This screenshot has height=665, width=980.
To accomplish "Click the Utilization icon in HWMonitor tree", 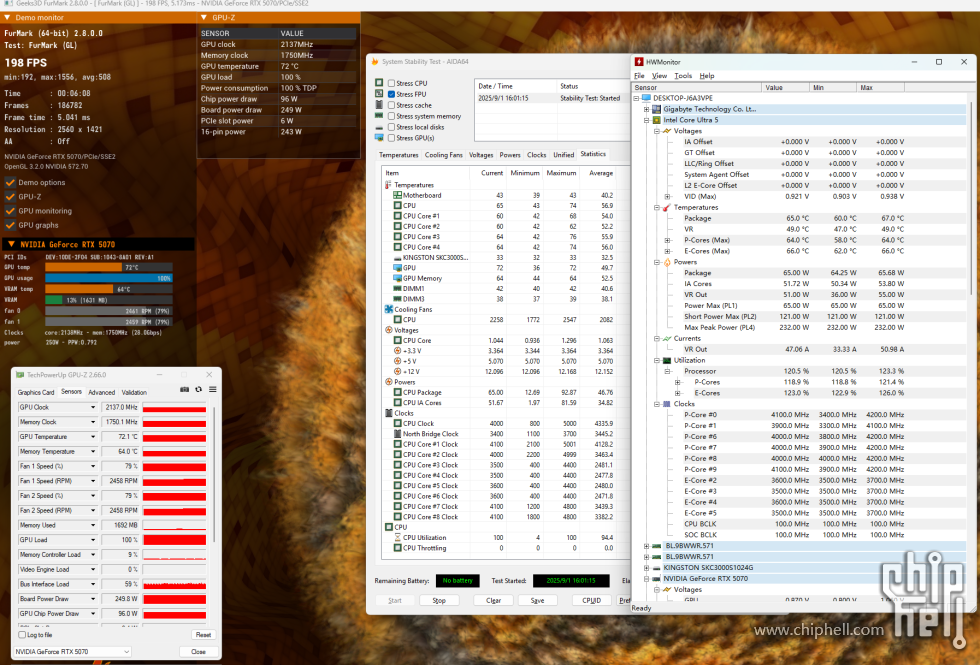I will coord(666,361).
